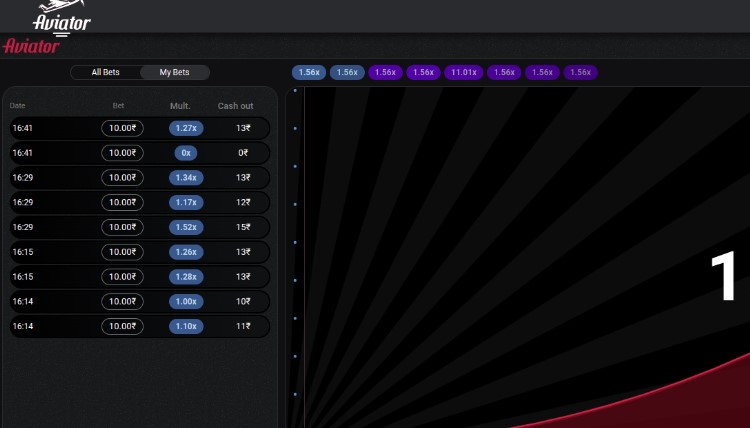Switch to the My Bets tab
Screen dimensions: 750x428
tap(175, 72)
